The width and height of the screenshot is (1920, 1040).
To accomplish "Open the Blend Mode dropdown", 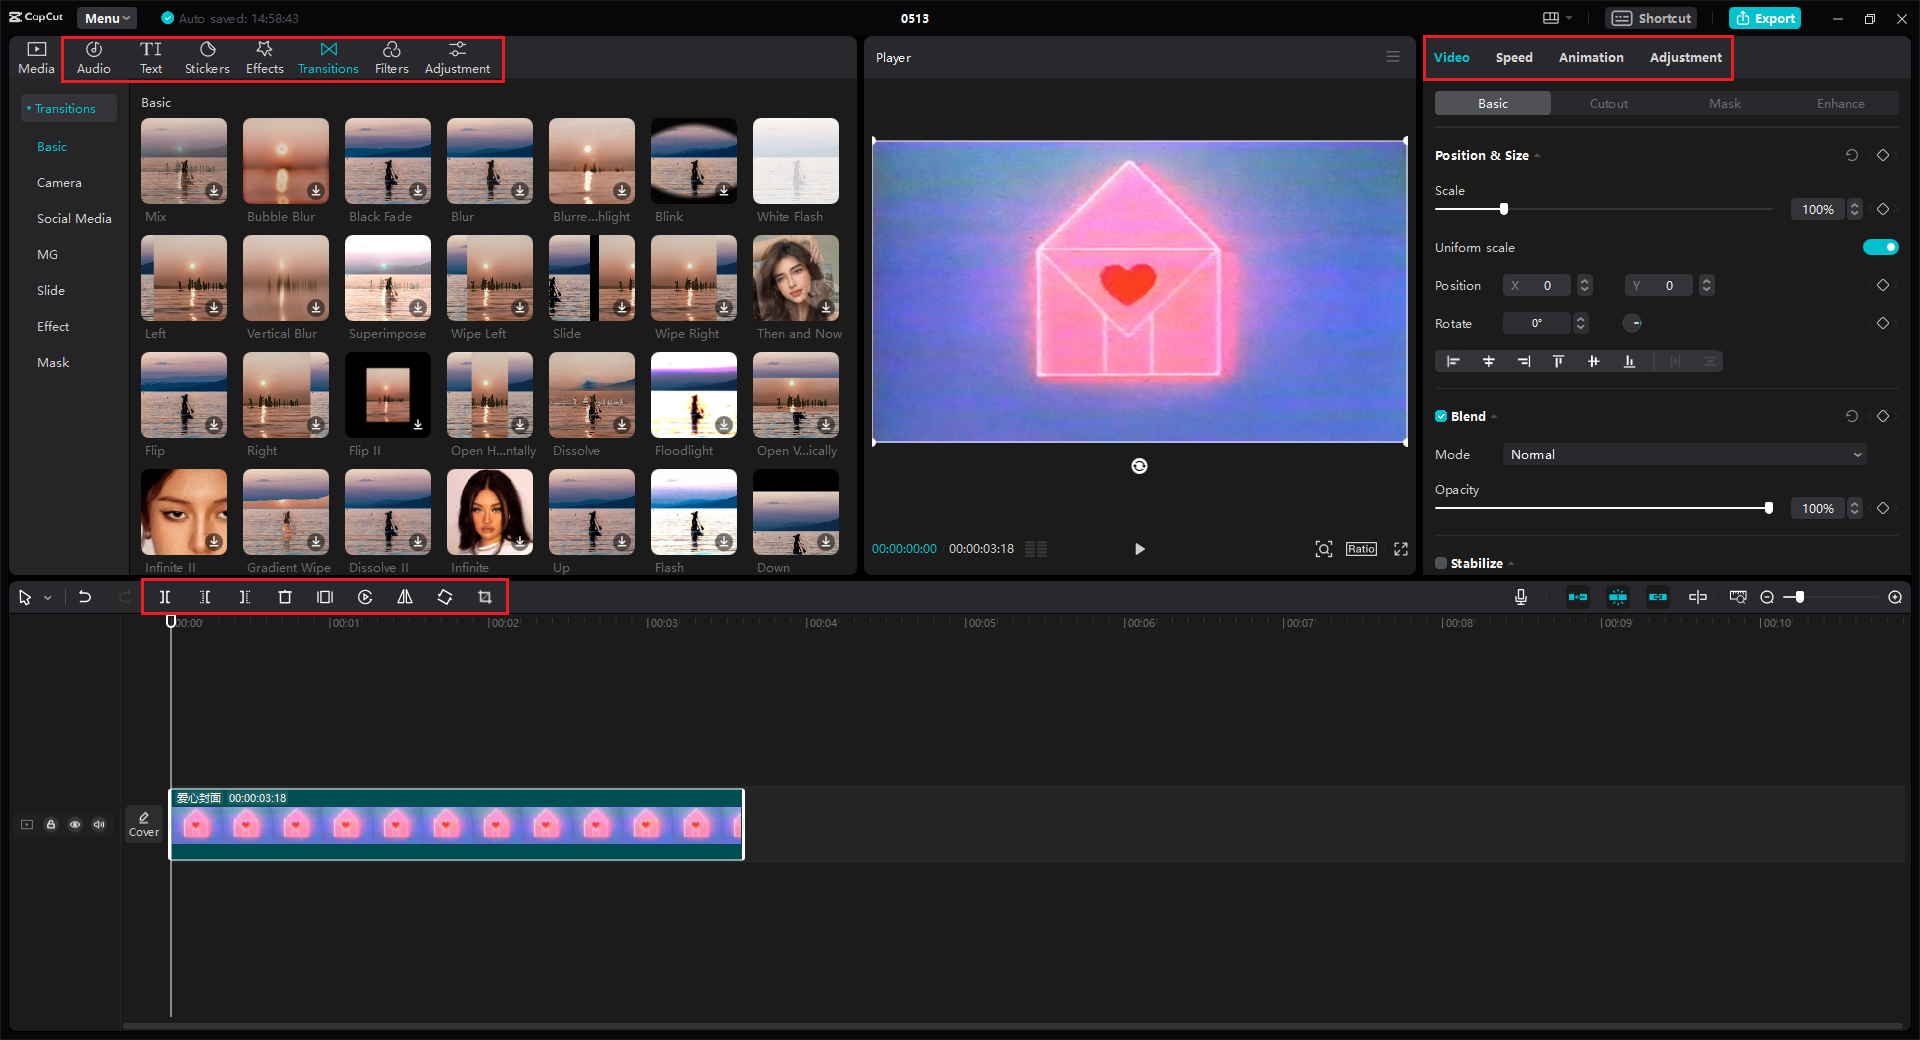I will click(x=1683, y=454).
